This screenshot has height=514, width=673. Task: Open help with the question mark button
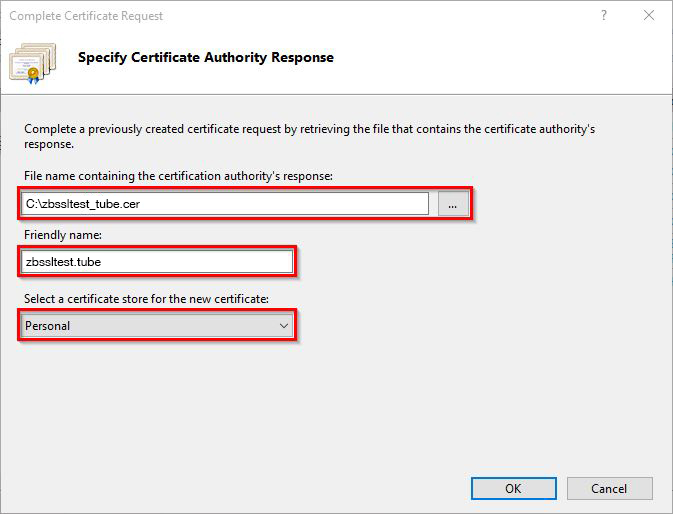coord(604,16)
